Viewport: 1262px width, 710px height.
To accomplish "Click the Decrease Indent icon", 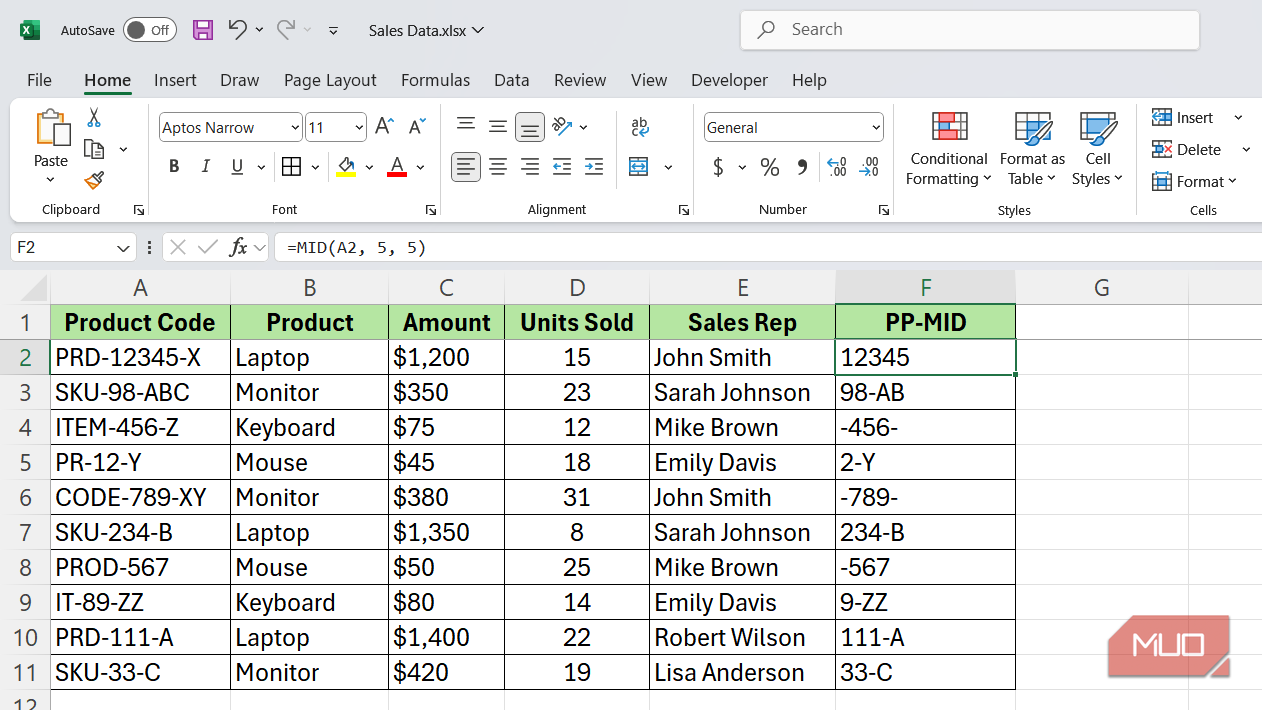I will [562, 167].
